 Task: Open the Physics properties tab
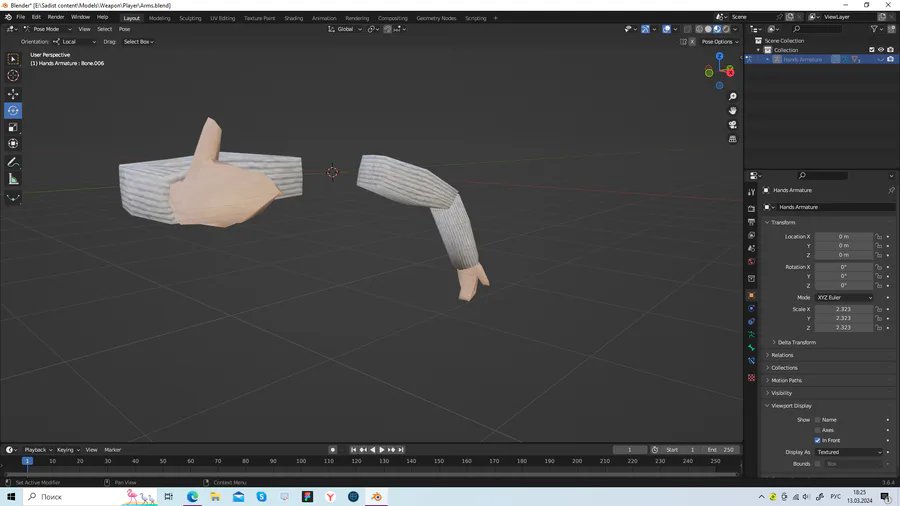click(751, 309)
